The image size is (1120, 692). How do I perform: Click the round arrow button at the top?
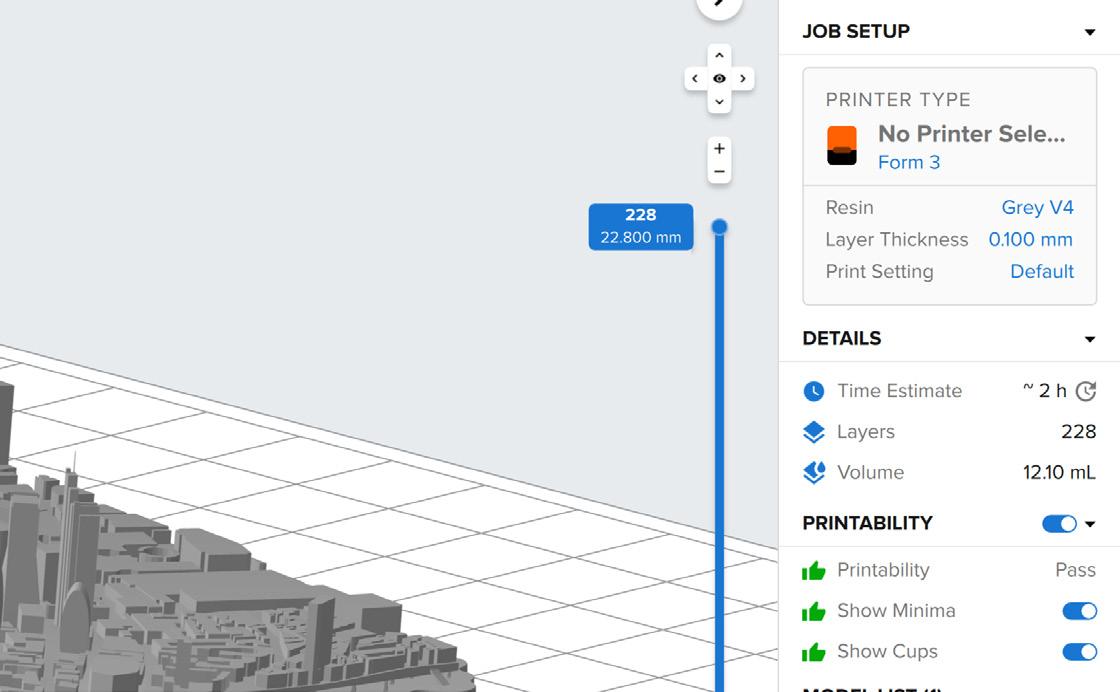(719, 6)
